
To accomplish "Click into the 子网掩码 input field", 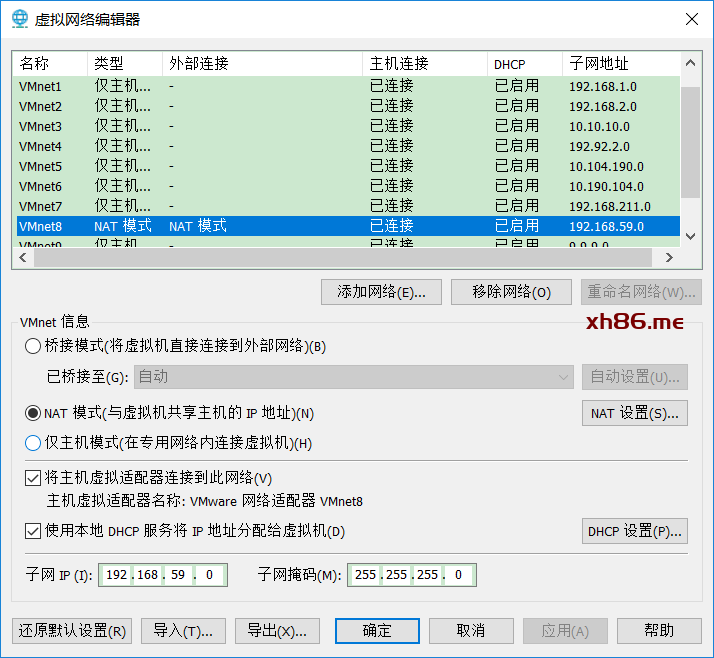I will click(x=411, y=575).
